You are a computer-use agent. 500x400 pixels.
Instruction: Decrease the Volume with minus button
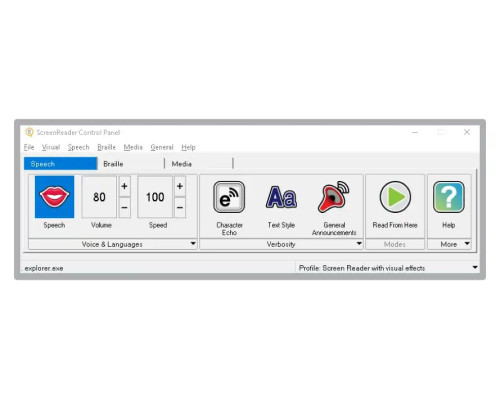(124, 207)
